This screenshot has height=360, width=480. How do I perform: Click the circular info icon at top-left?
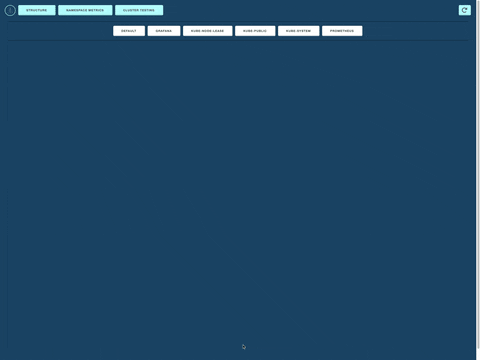click(10, 10)
